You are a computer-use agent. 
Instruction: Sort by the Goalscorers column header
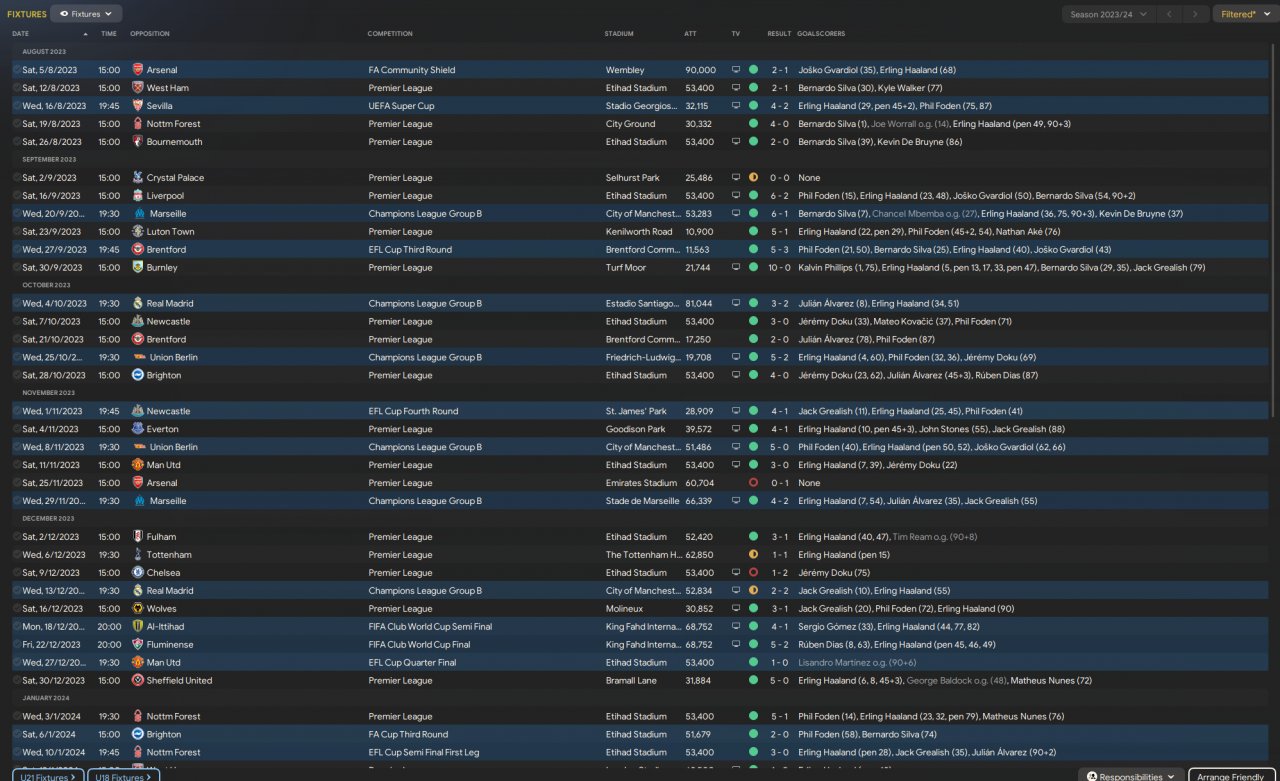tap(821, 34)
